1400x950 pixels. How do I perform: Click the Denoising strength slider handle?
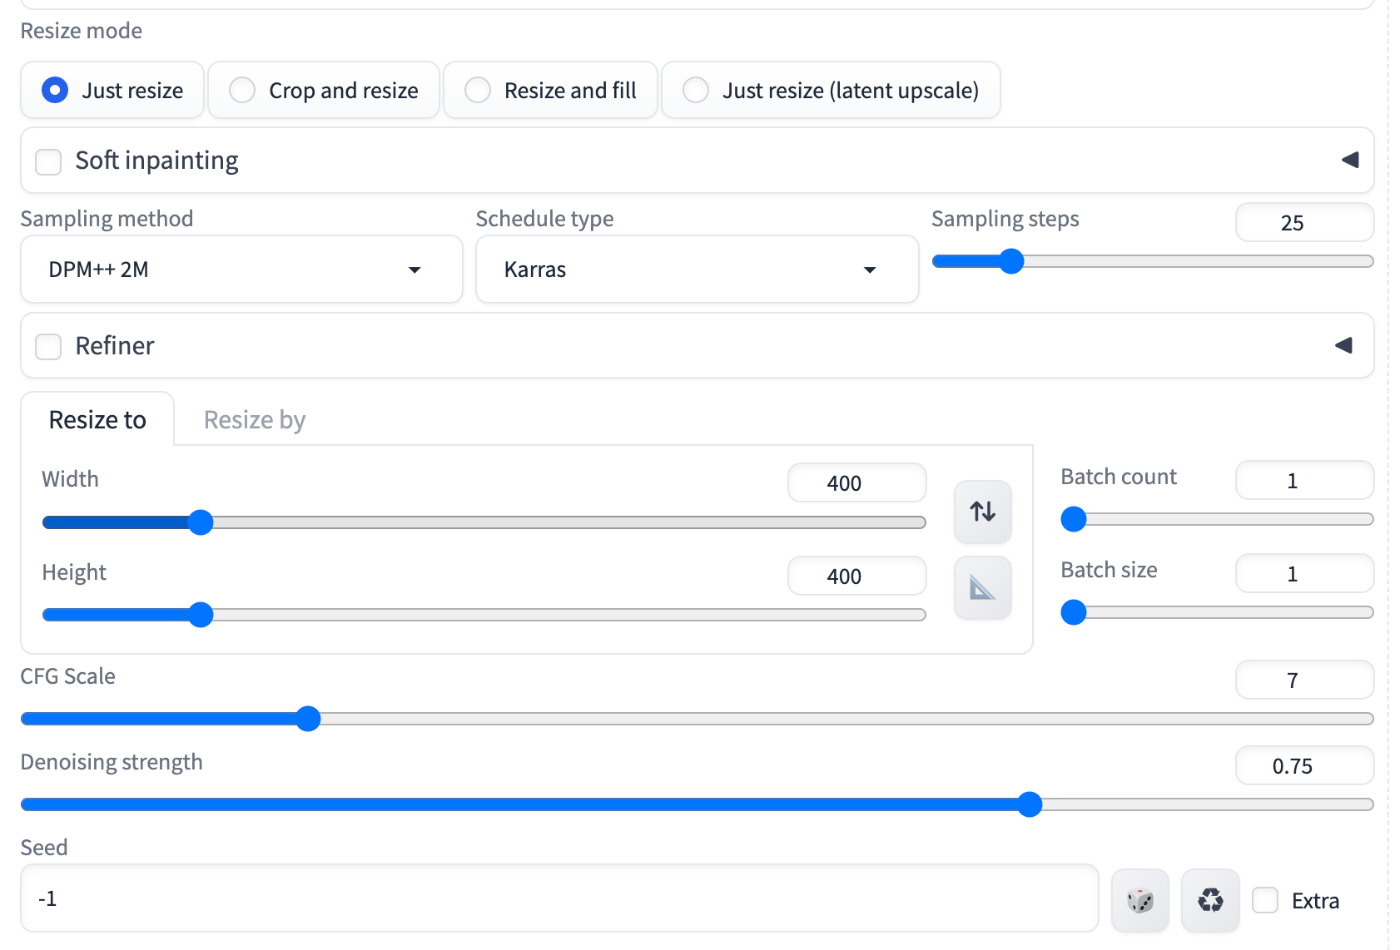point(1029,805)
